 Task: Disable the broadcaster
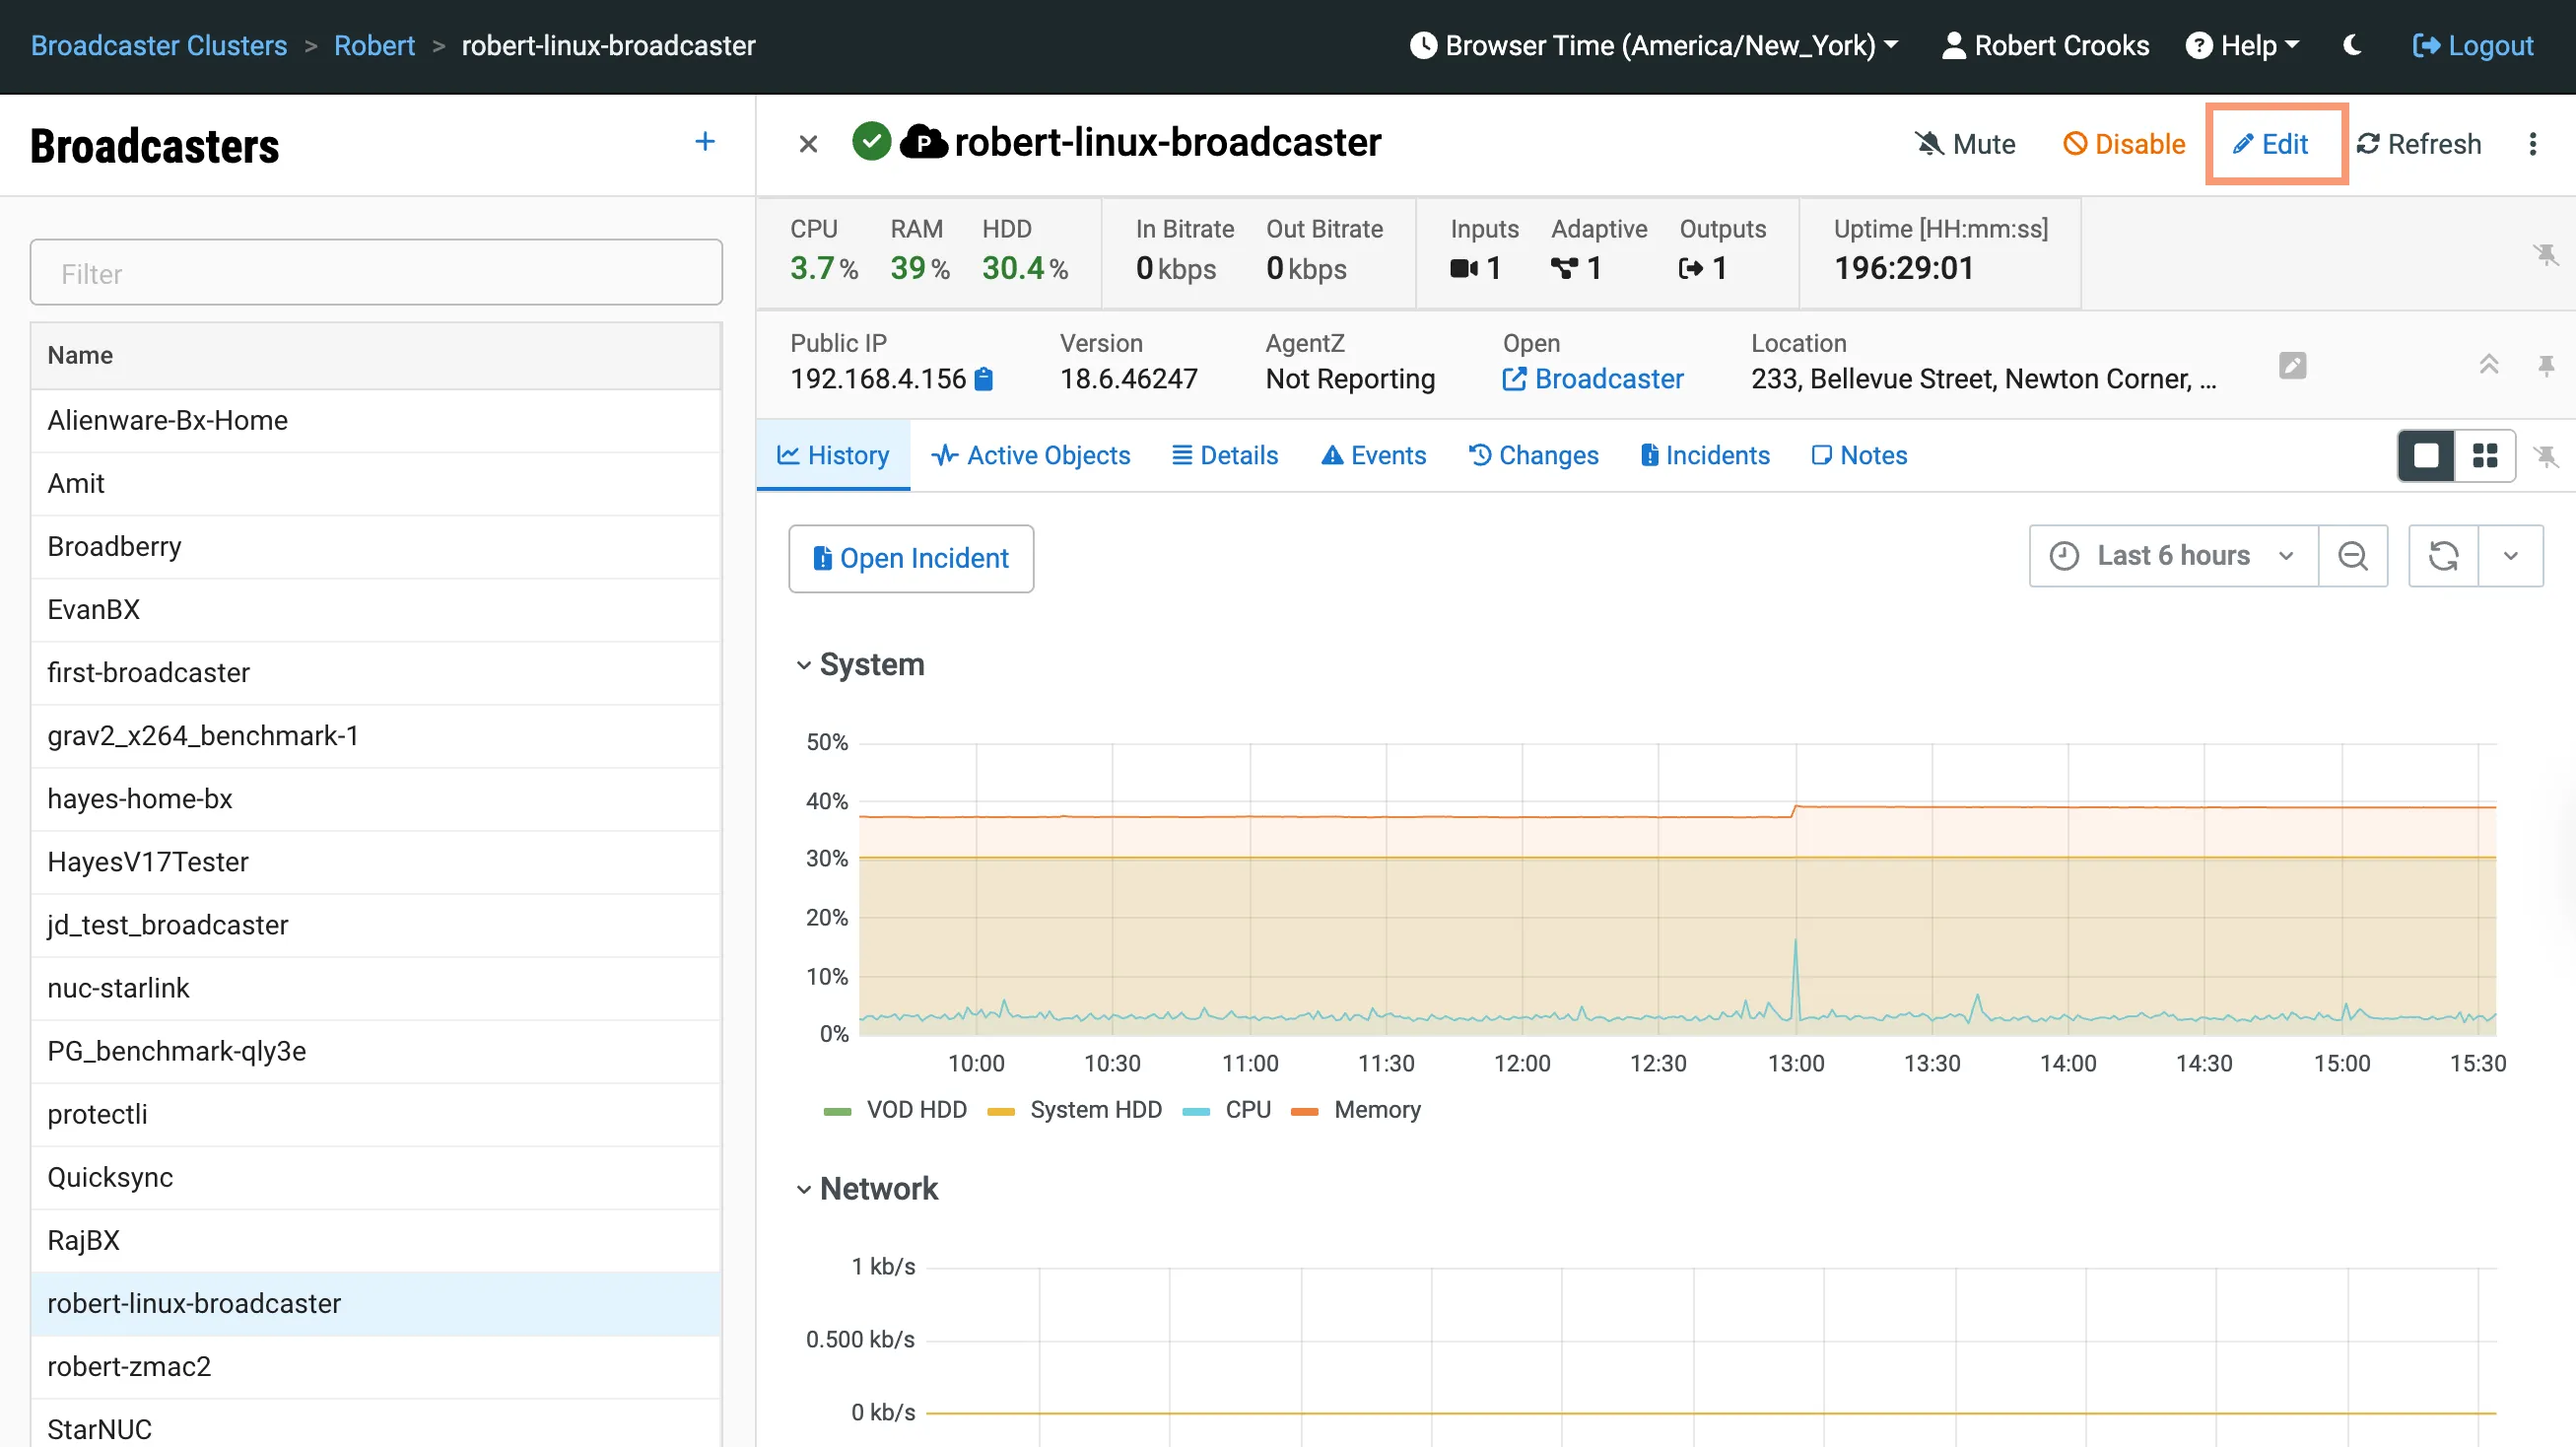(x=2124, y=144)
